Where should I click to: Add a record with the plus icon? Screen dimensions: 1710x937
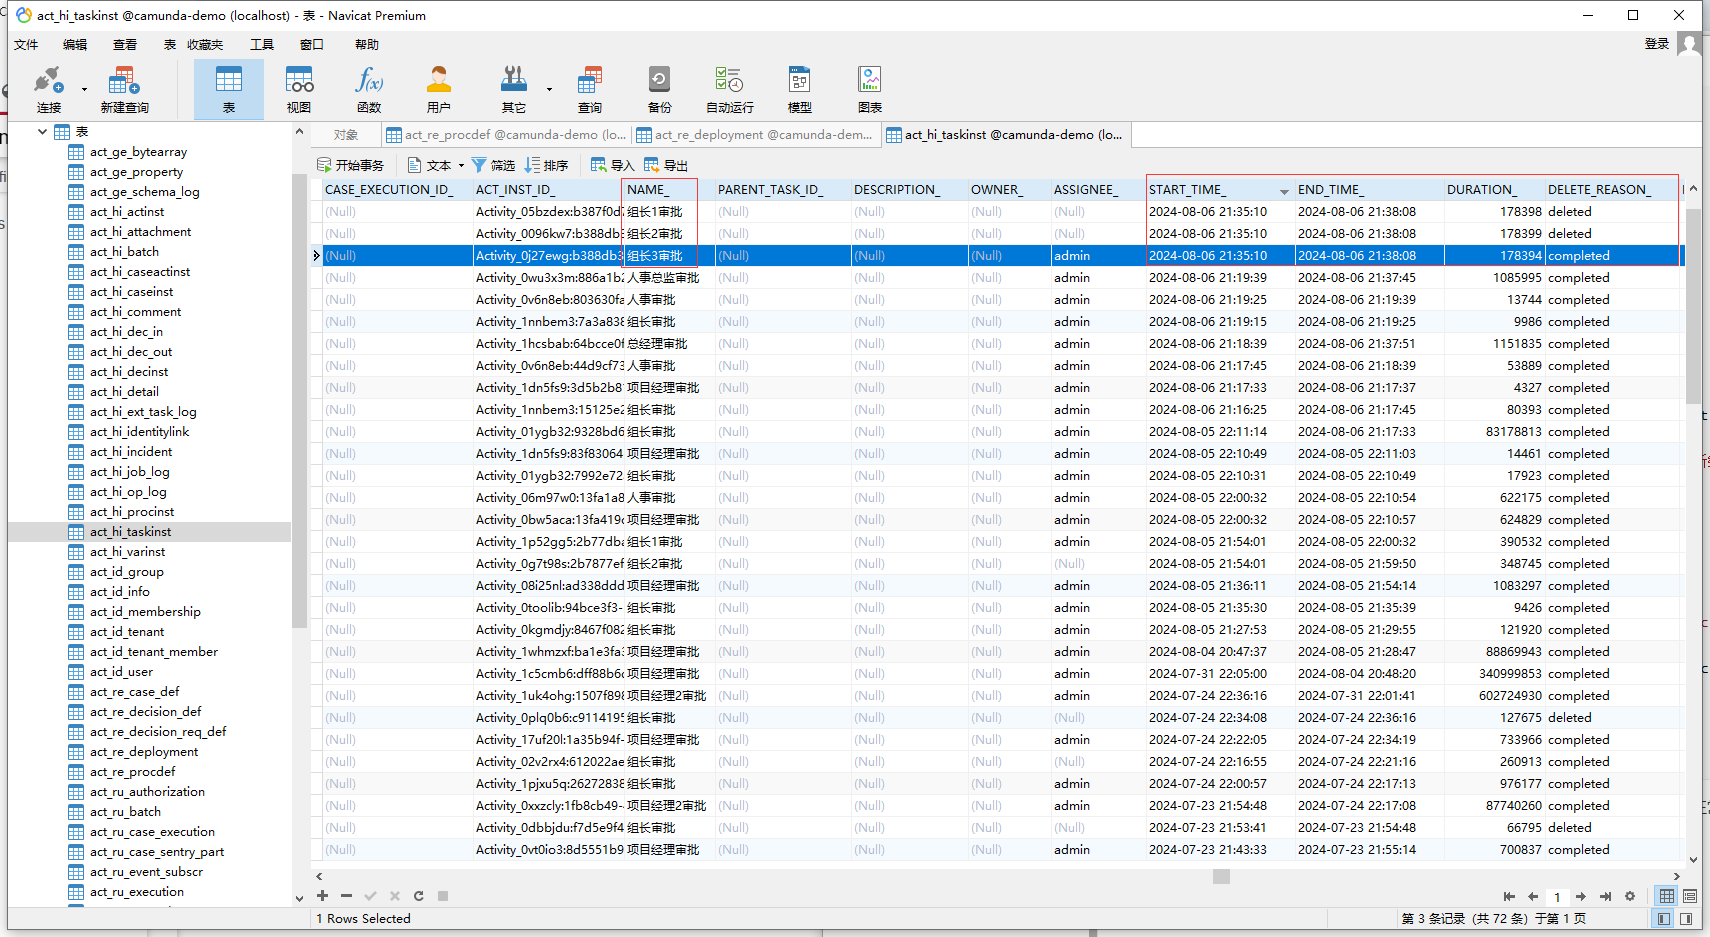pyautogui.click(x=322, y=896)
